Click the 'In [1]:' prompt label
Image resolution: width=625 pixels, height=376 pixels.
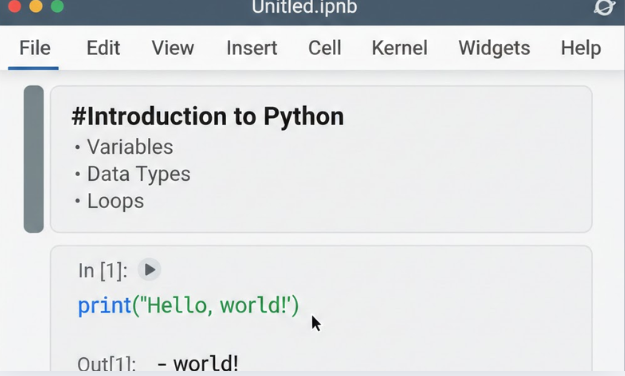pyautogui.click(x=103, y=271)
